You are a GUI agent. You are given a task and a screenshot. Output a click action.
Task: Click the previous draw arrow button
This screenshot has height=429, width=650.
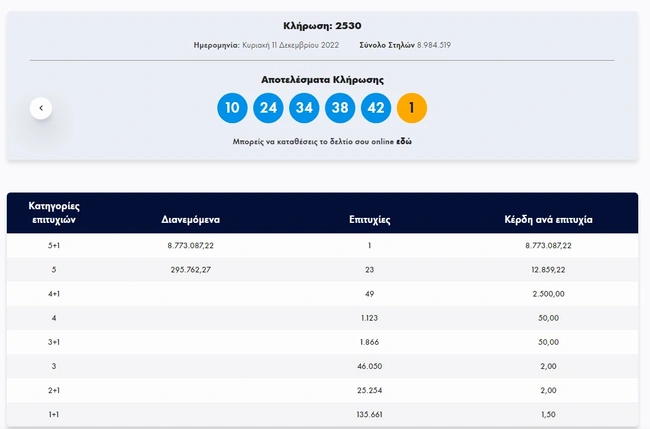coord(41,107)
